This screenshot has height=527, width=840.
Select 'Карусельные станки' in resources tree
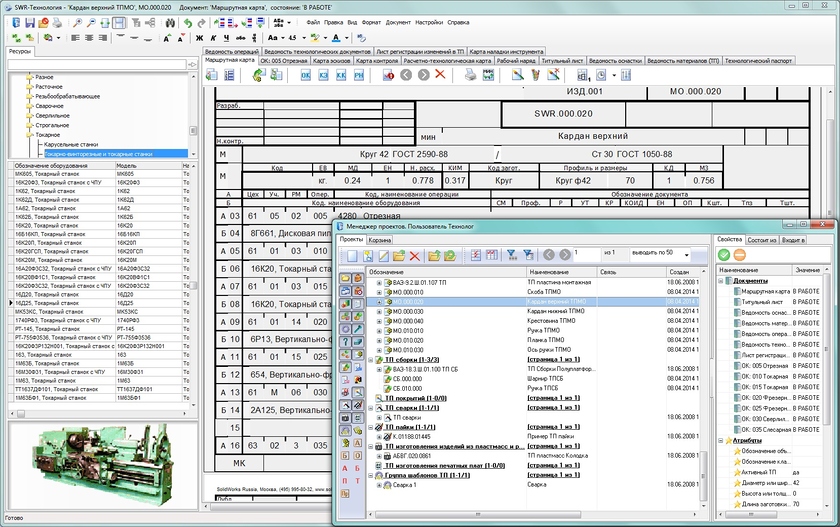point(69,145)
